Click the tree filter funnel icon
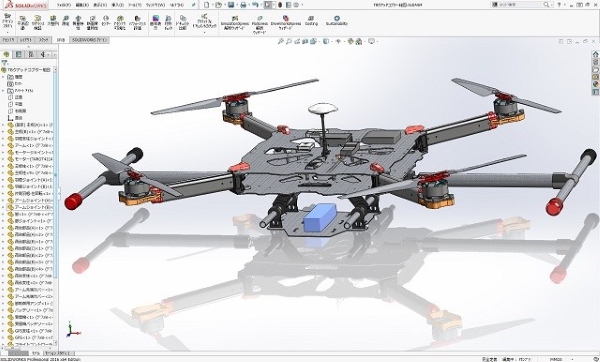Viewport: 600px width, 362px height. tap(5, 63)
